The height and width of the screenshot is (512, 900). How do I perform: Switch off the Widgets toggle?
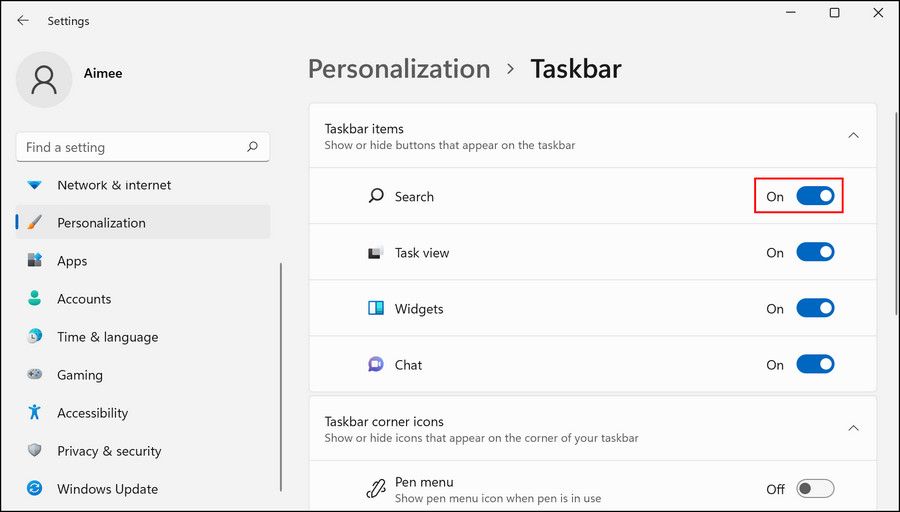tap(815, 309)
